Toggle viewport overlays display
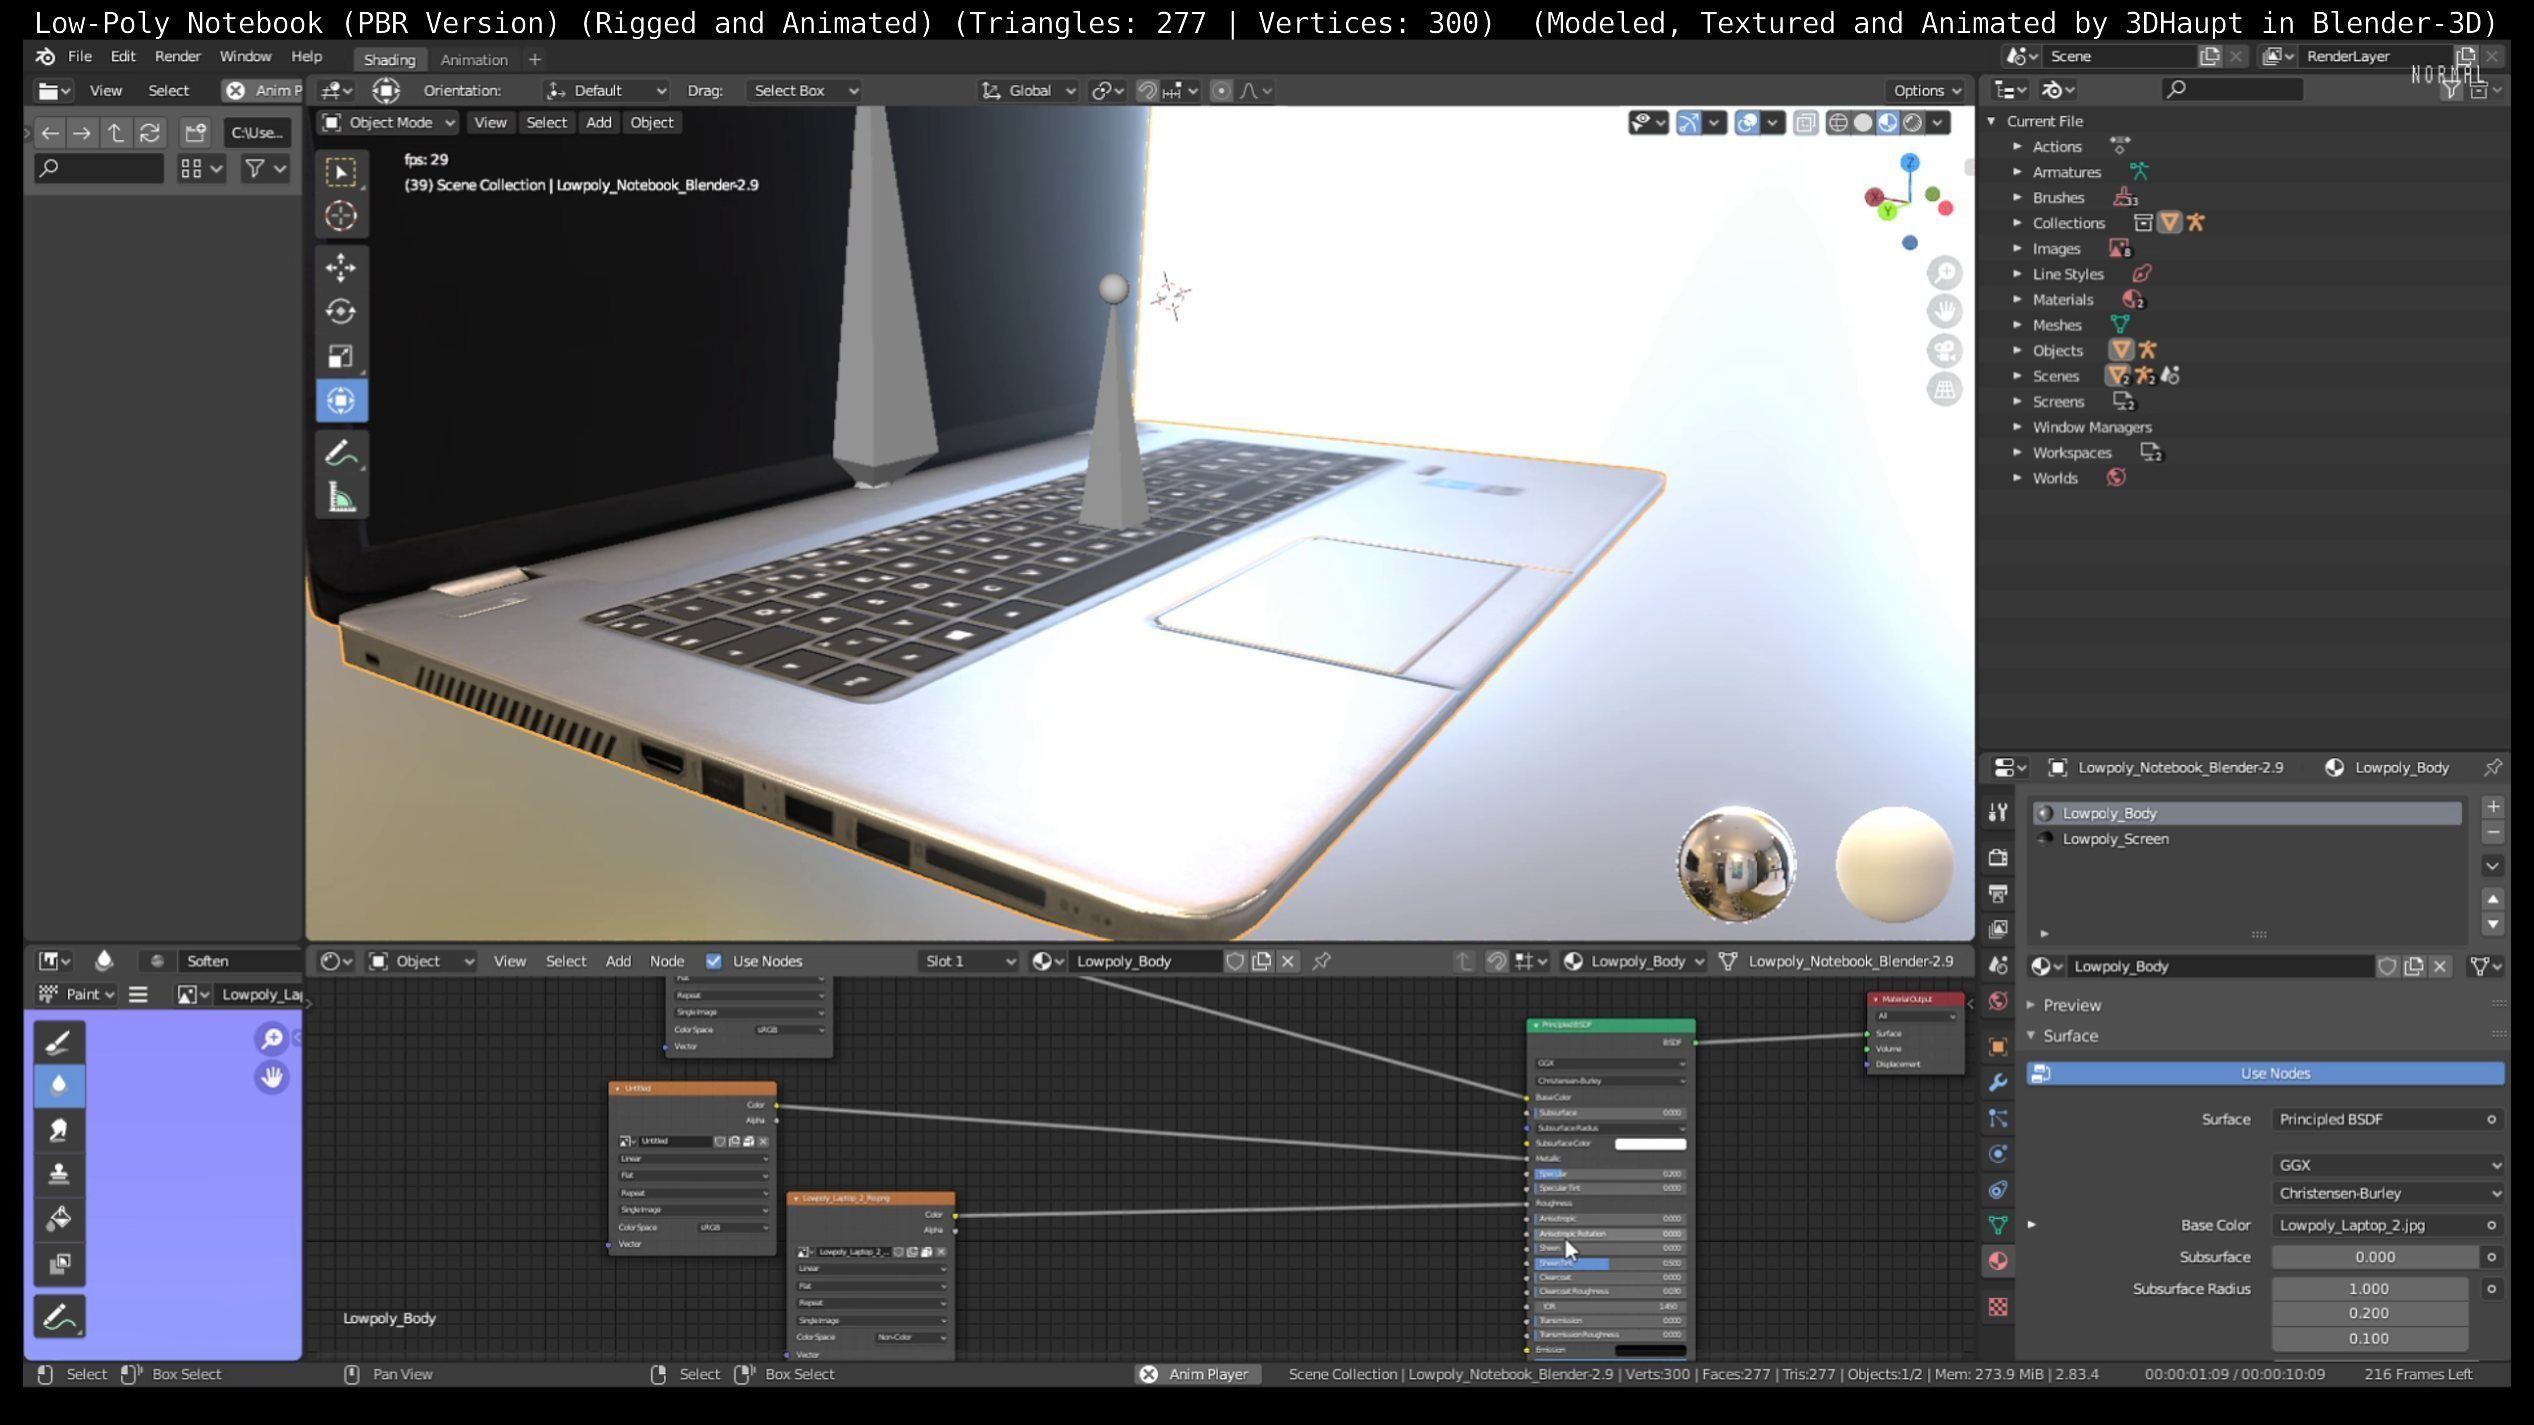2534x1425 pixels. [1747, 123]
